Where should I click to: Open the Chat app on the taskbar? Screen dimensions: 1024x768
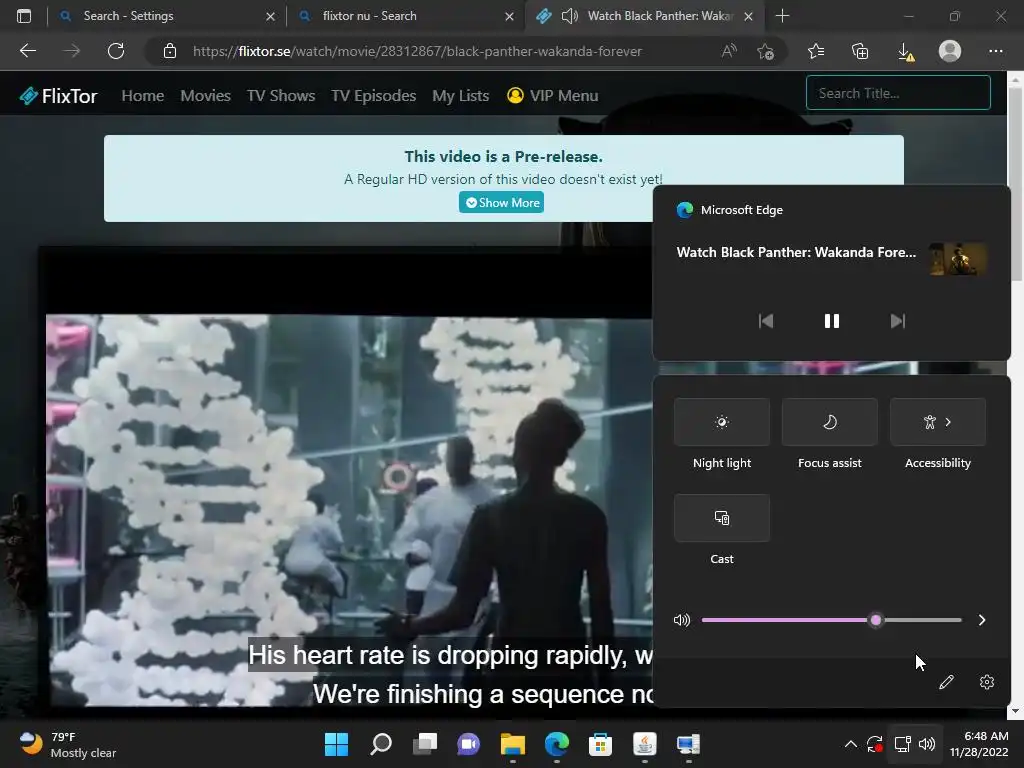(468, 744)
